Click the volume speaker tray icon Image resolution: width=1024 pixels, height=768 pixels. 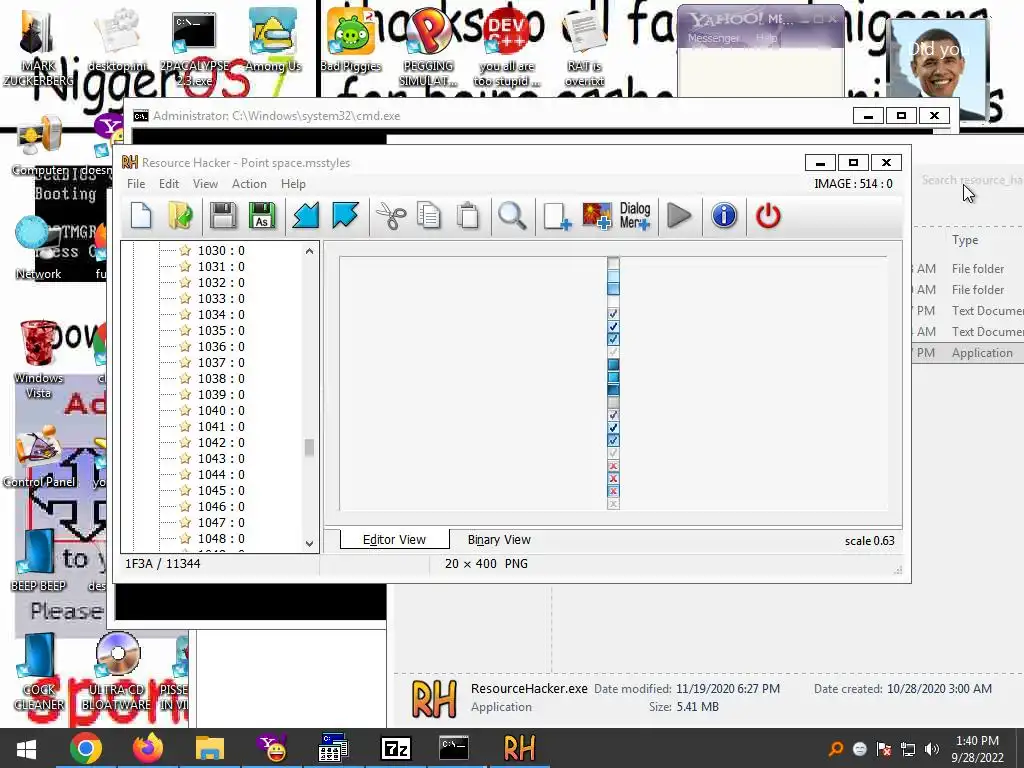[932, 749]
